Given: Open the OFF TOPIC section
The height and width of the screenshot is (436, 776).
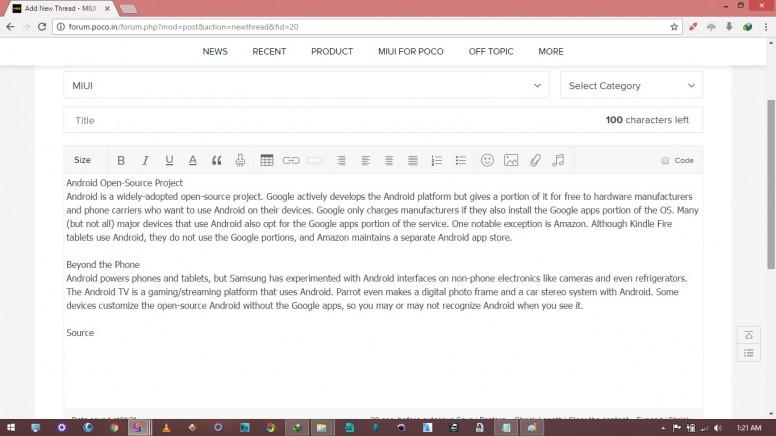Looking at the screenshot, I should click(x=491, y=51).
